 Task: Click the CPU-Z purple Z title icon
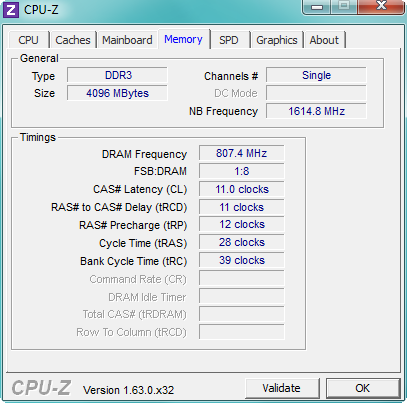(x=11, y=10)
